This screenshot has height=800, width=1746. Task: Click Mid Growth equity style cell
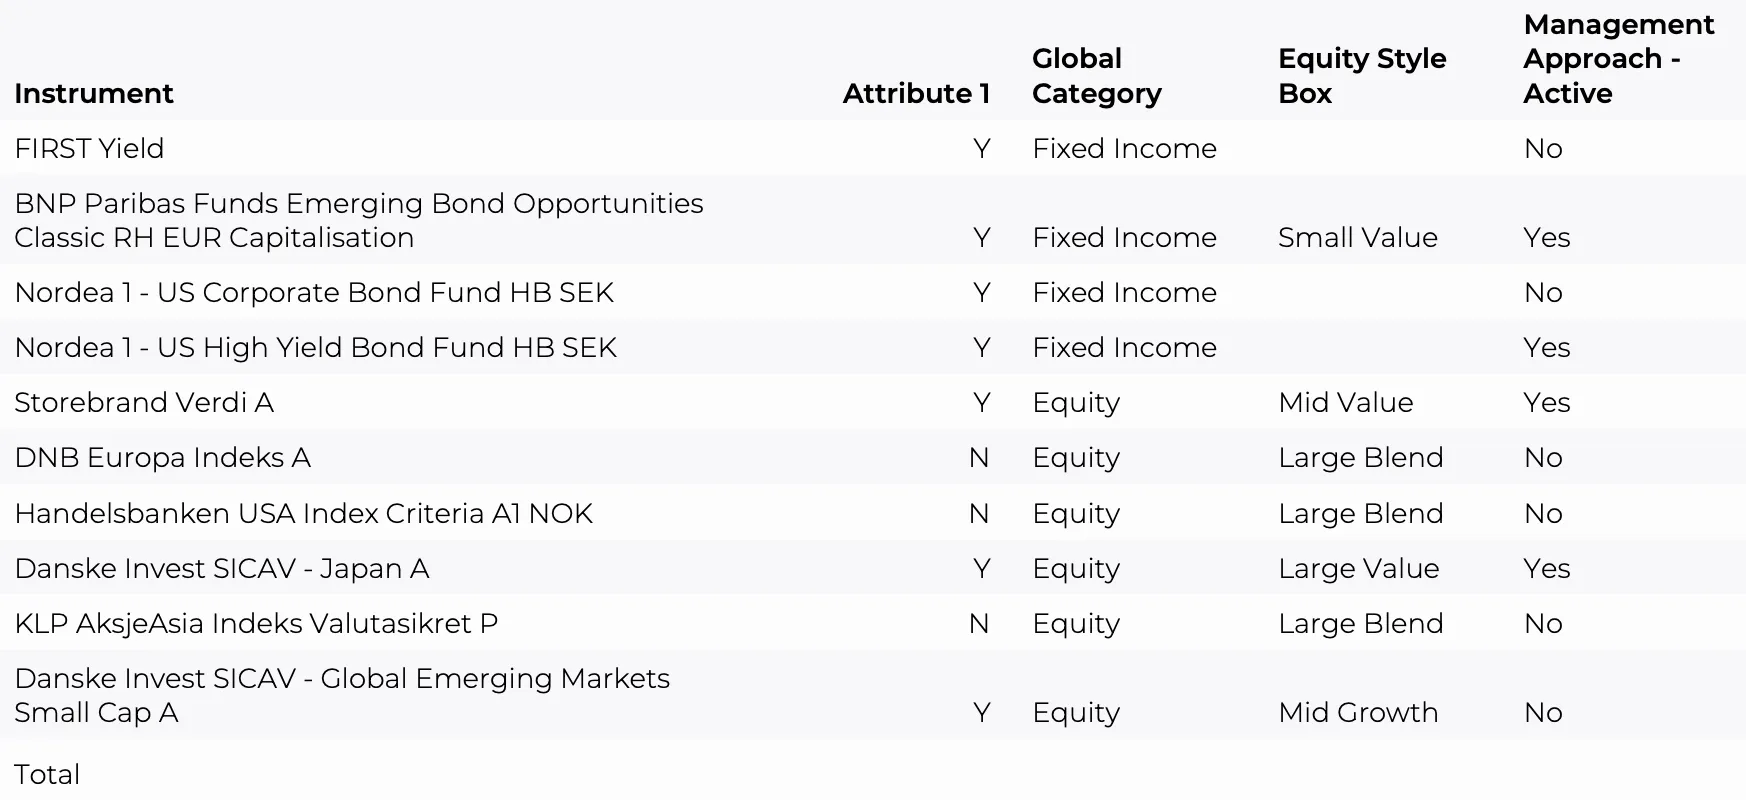pos(1358,712)
